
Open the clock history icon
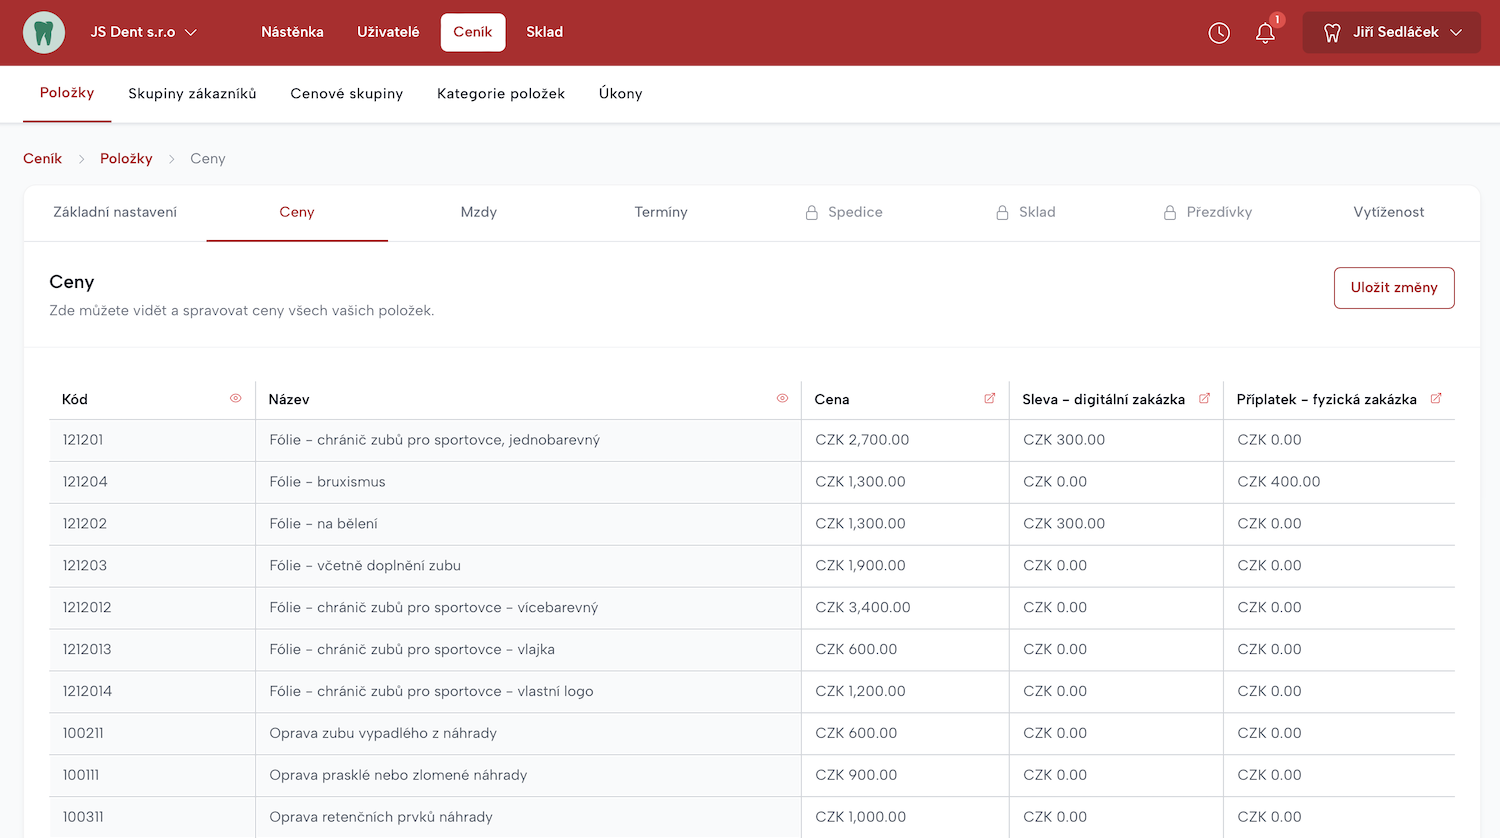pyautogui.click(x=1219, y=33)
